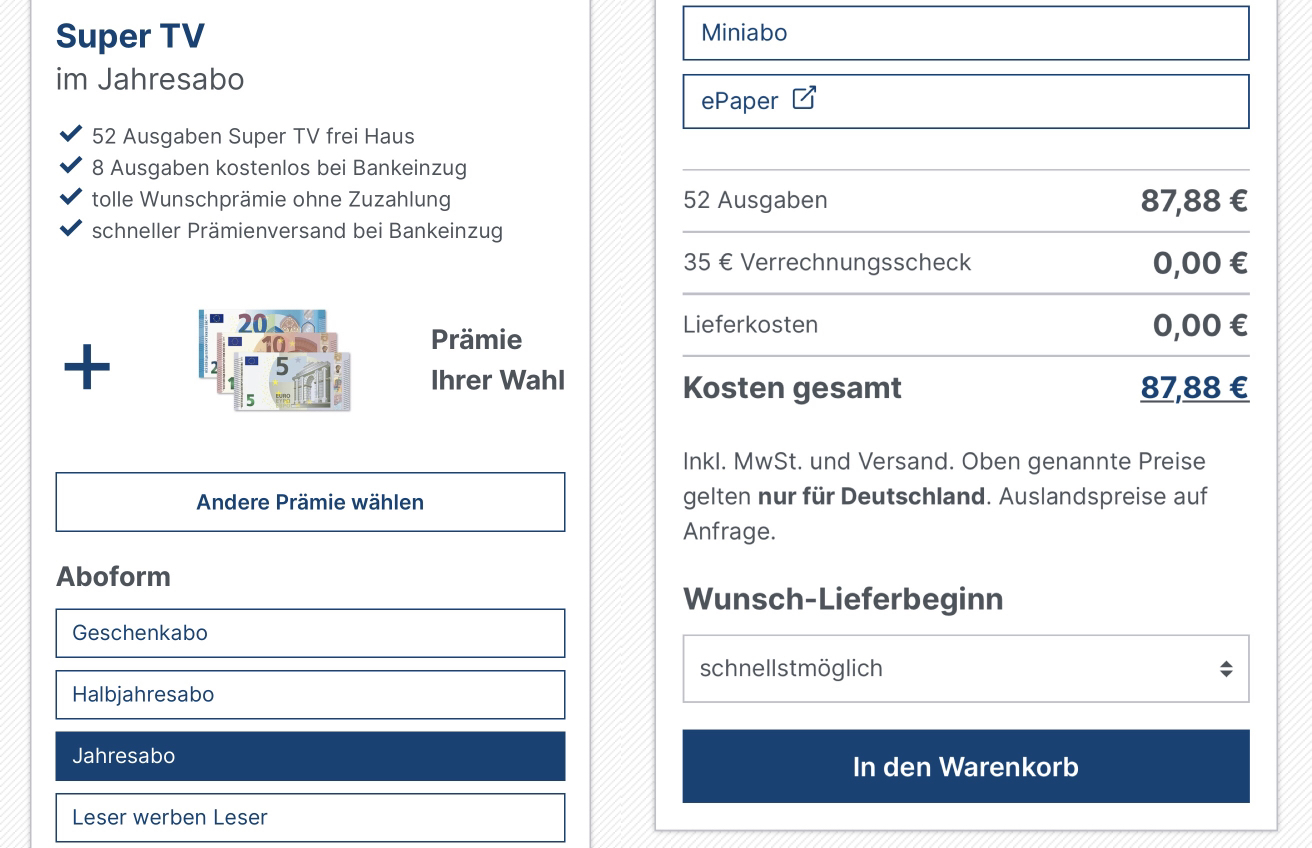
Task: Click the Andere Prämie wählen button
Action: pyautogui.click(x=310, y=502)
